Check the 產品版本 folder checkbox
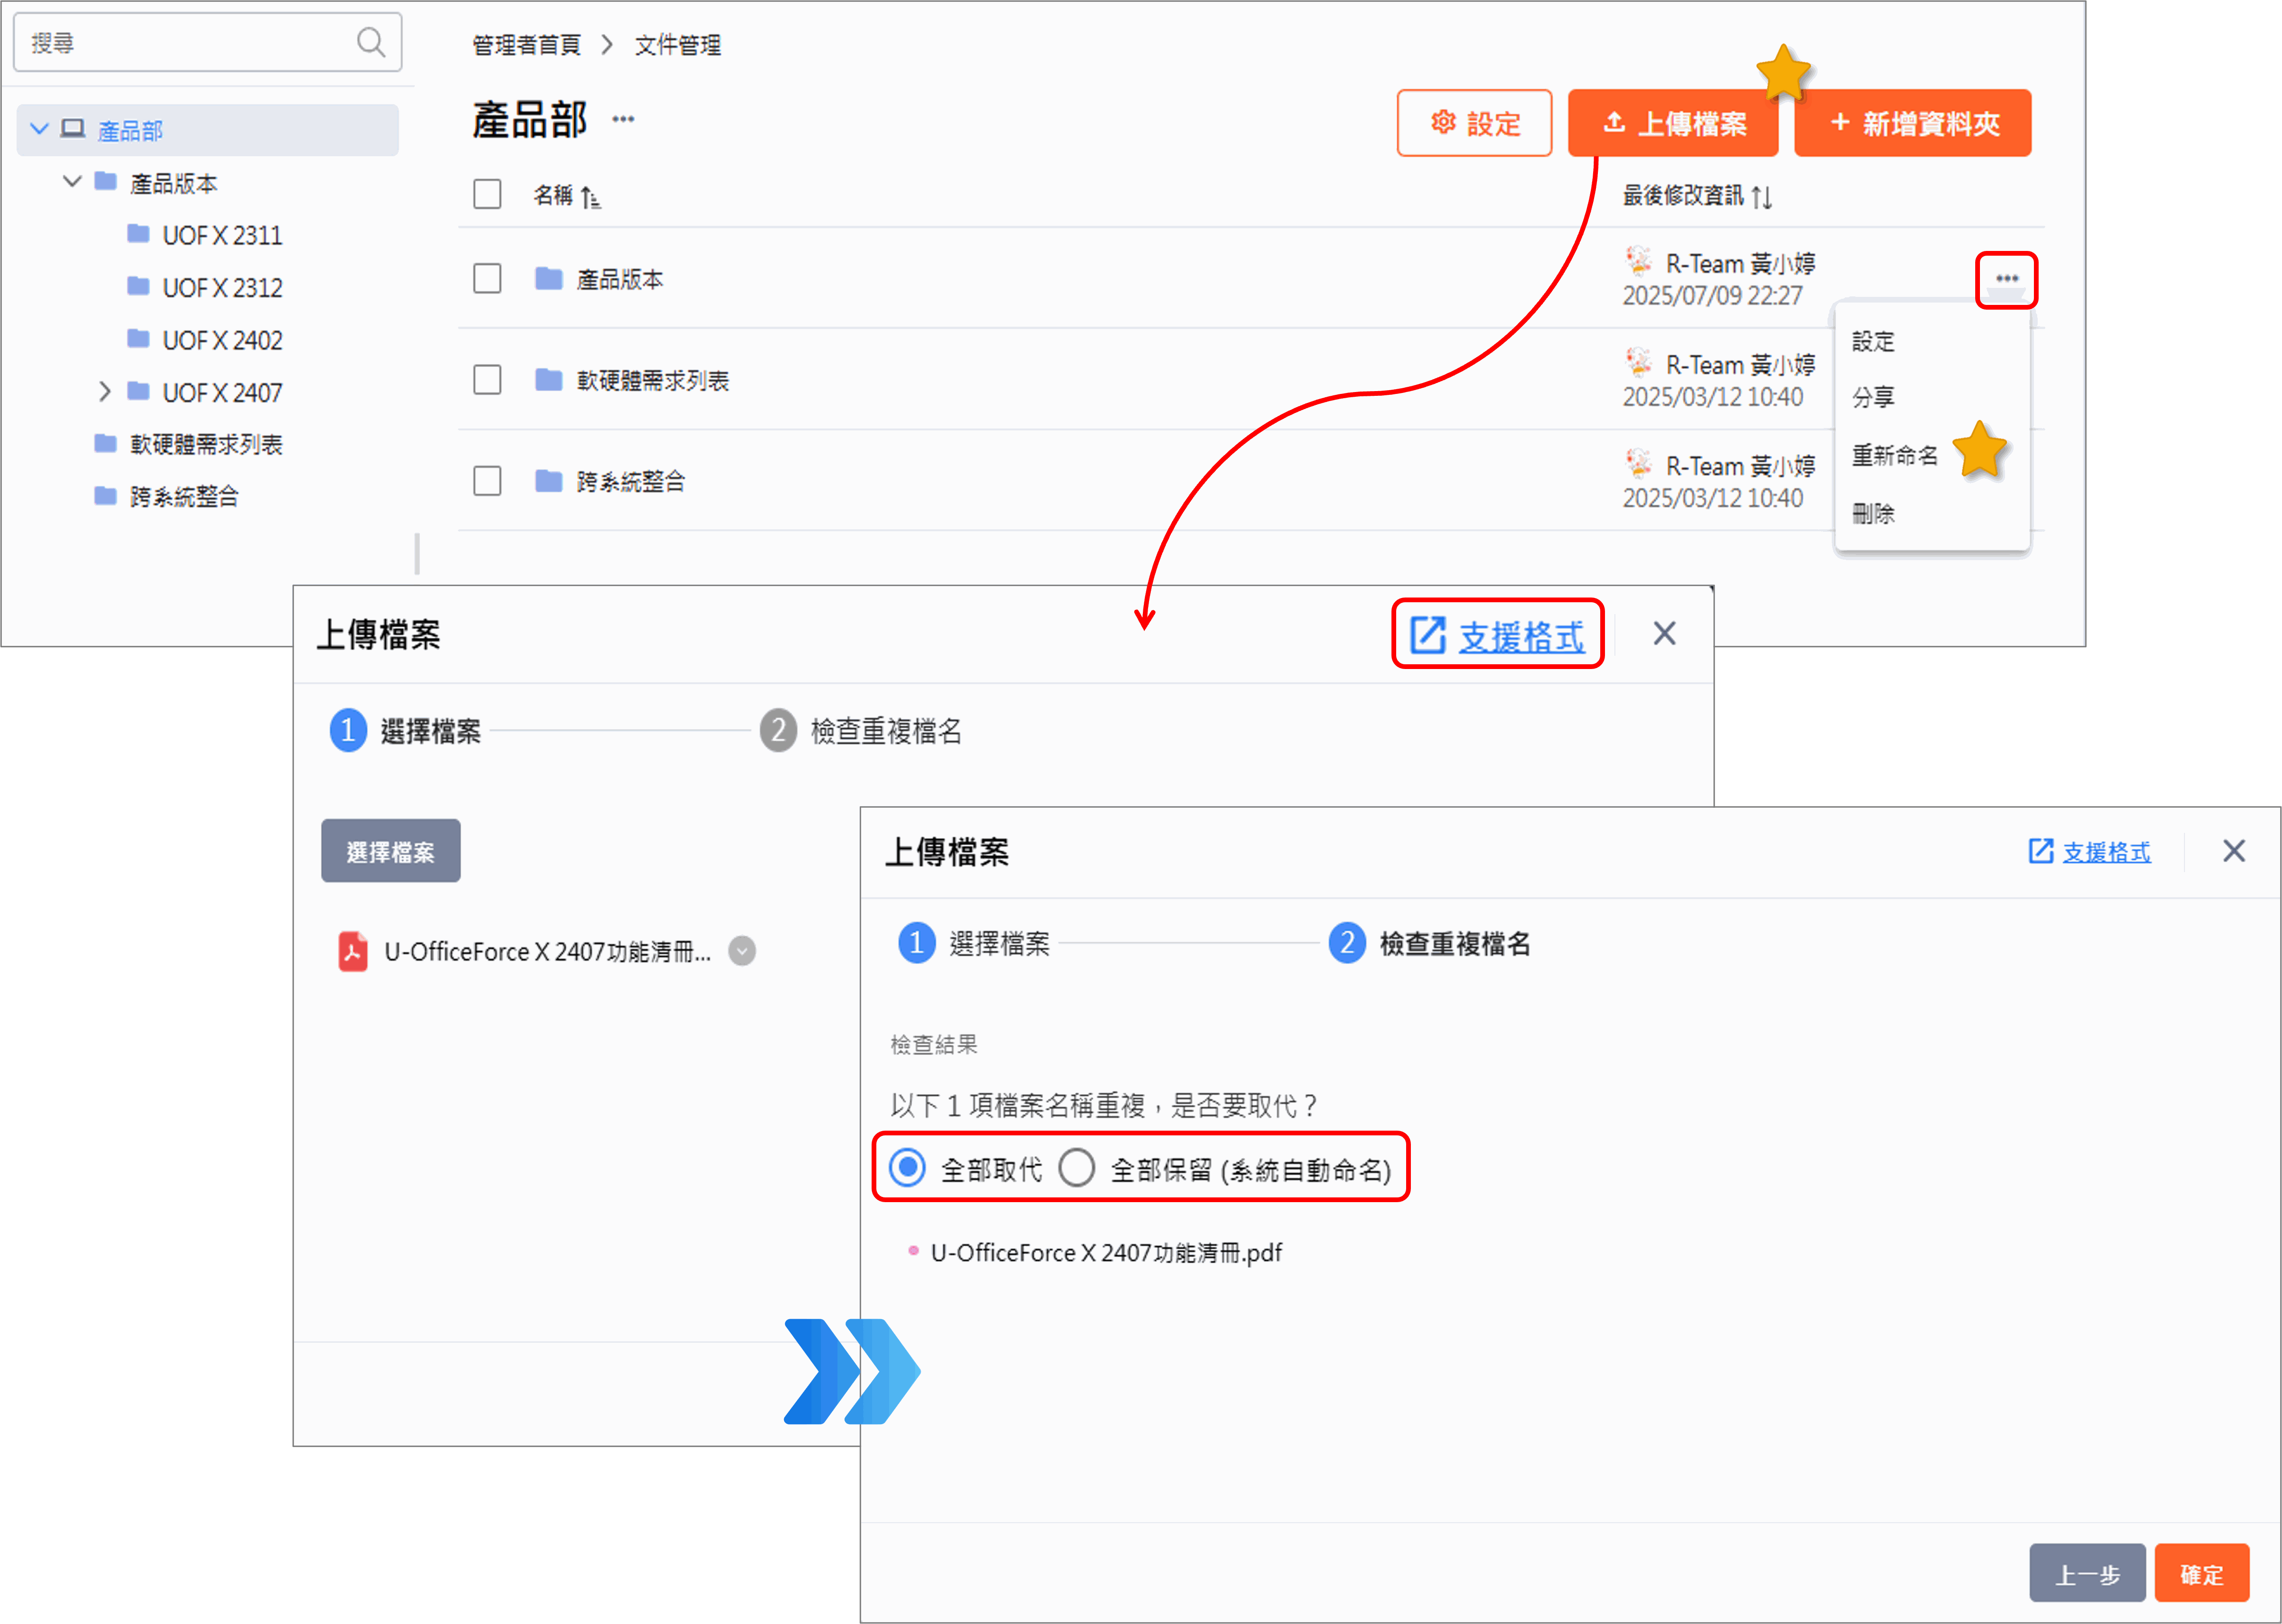Screen dimensions: 2282x1624 pyautogui.click(x=487, y=278)
